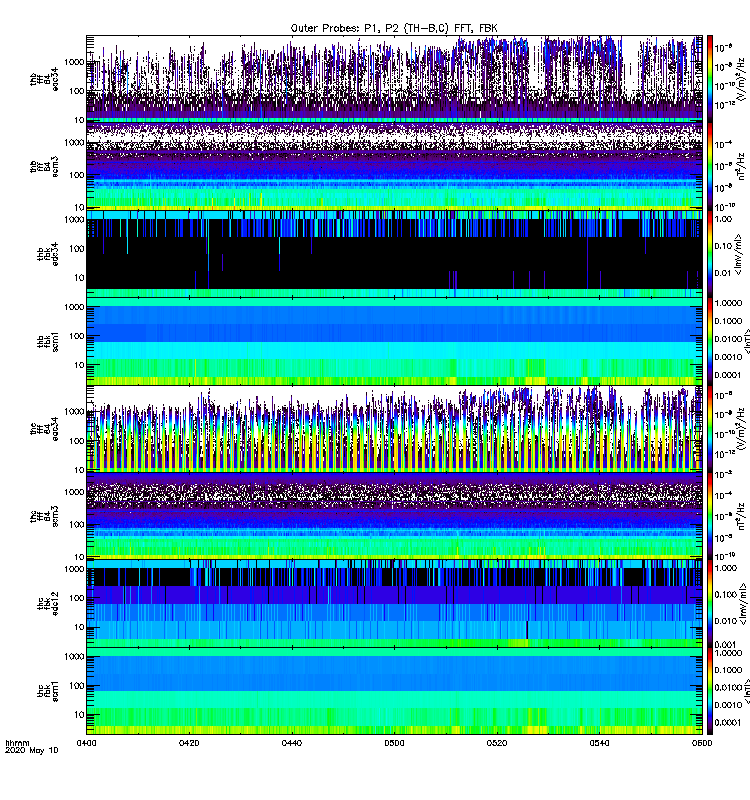This screenshot has width=750, height=800.
Task: Click the thc fbk scm1 color bar
Action: click(x=710, y=691)
